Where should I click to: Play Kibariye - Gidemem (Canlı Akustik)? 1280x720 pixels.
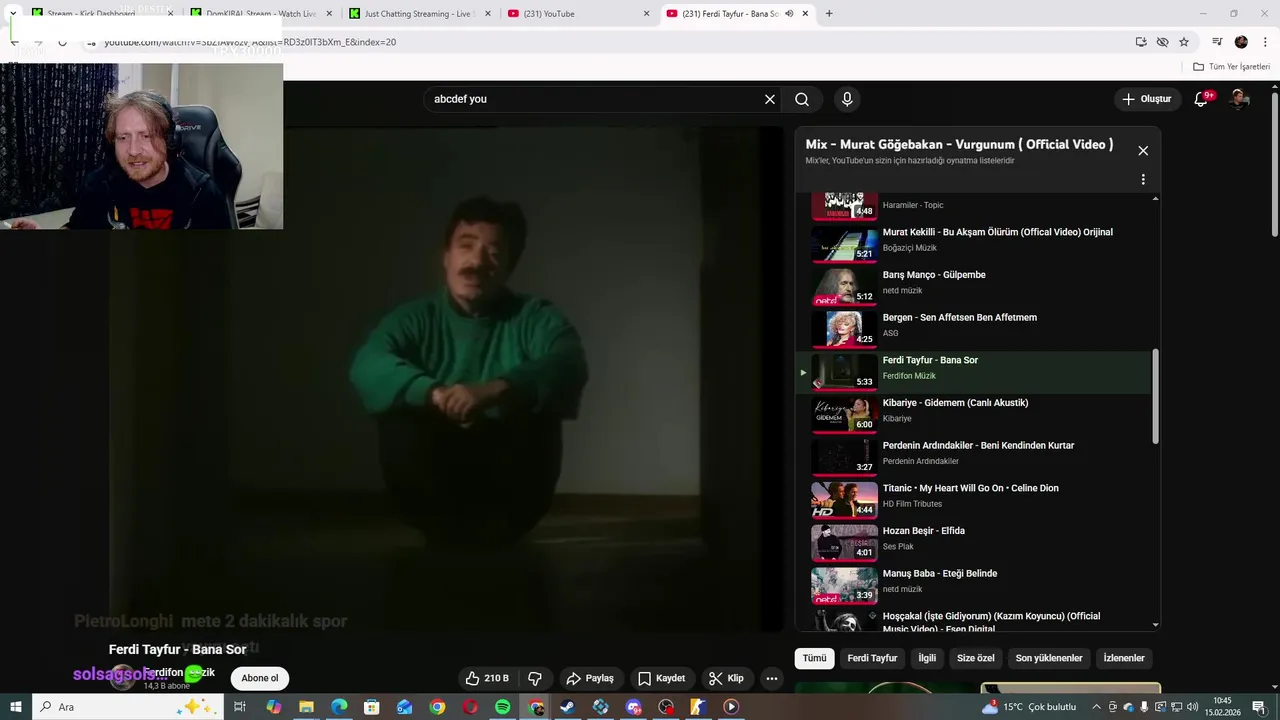point(975,415)
